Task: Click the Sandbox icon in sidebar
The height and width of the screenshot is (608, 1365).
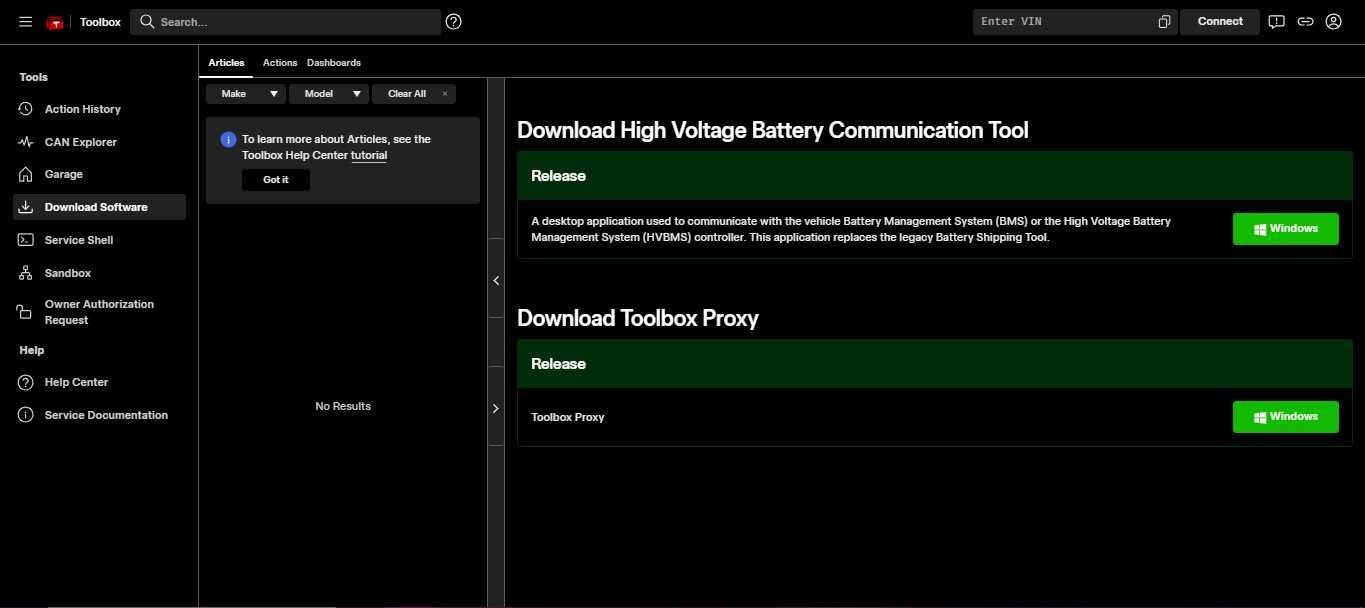Action: point(26,273)
